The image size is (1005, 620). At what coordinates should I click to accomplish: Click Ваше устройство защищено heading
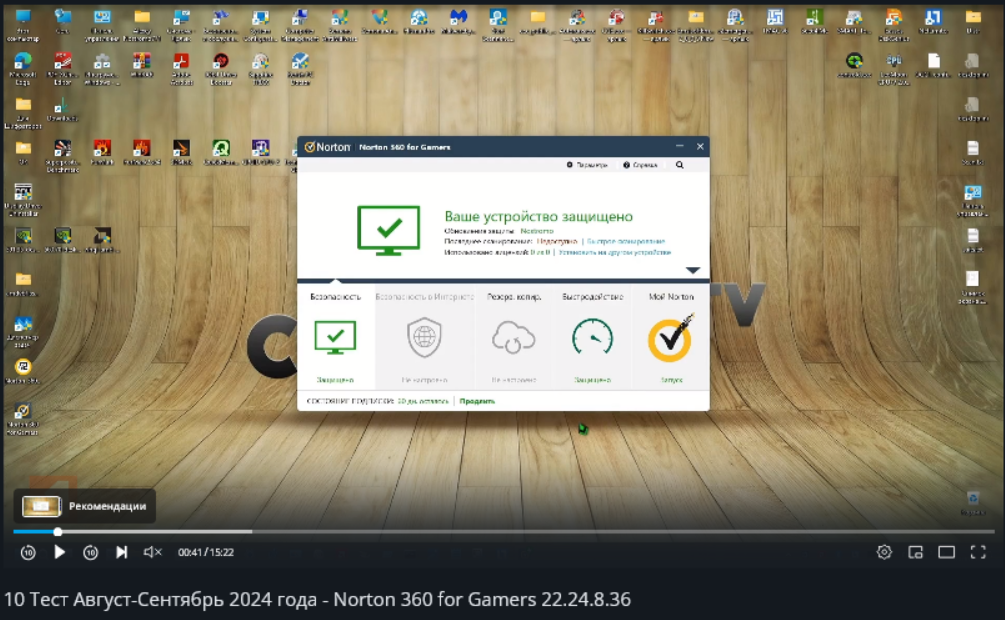(538, 216)
